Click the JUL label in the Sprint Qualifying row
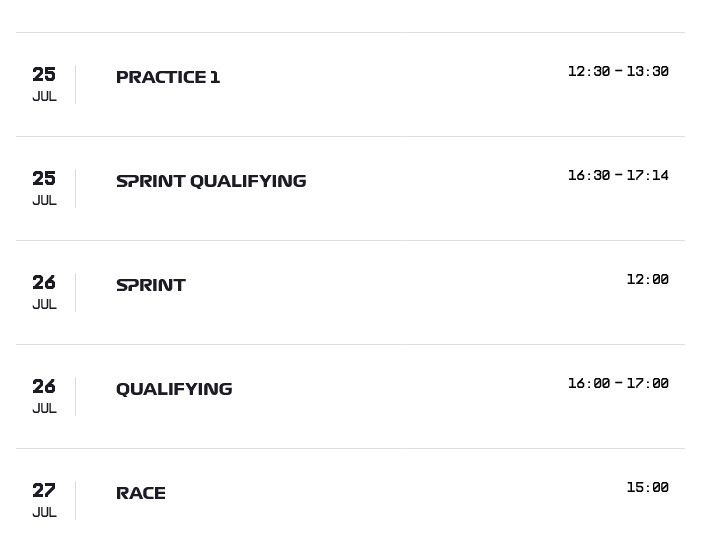The height and width of the screenshot is (546, 701). (44, 200)
